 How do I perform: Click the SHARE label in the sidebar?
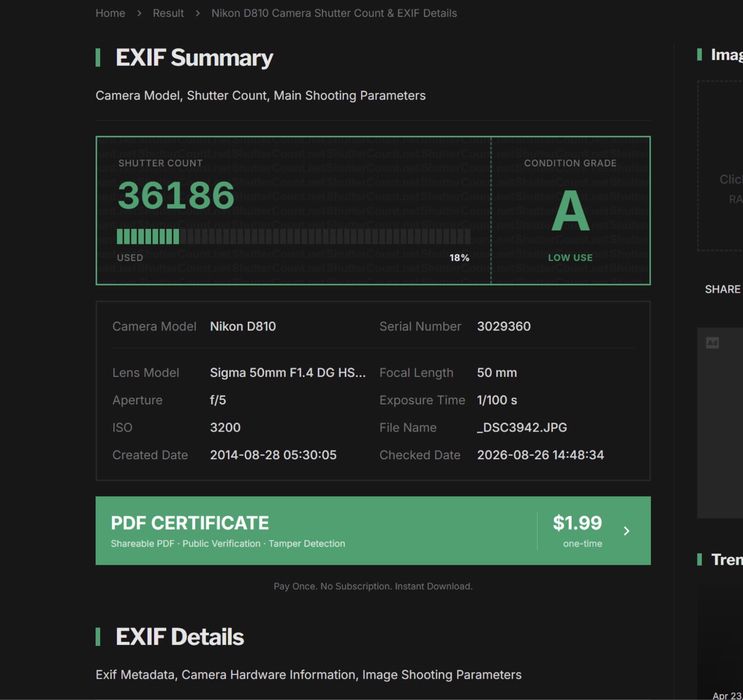722,289
